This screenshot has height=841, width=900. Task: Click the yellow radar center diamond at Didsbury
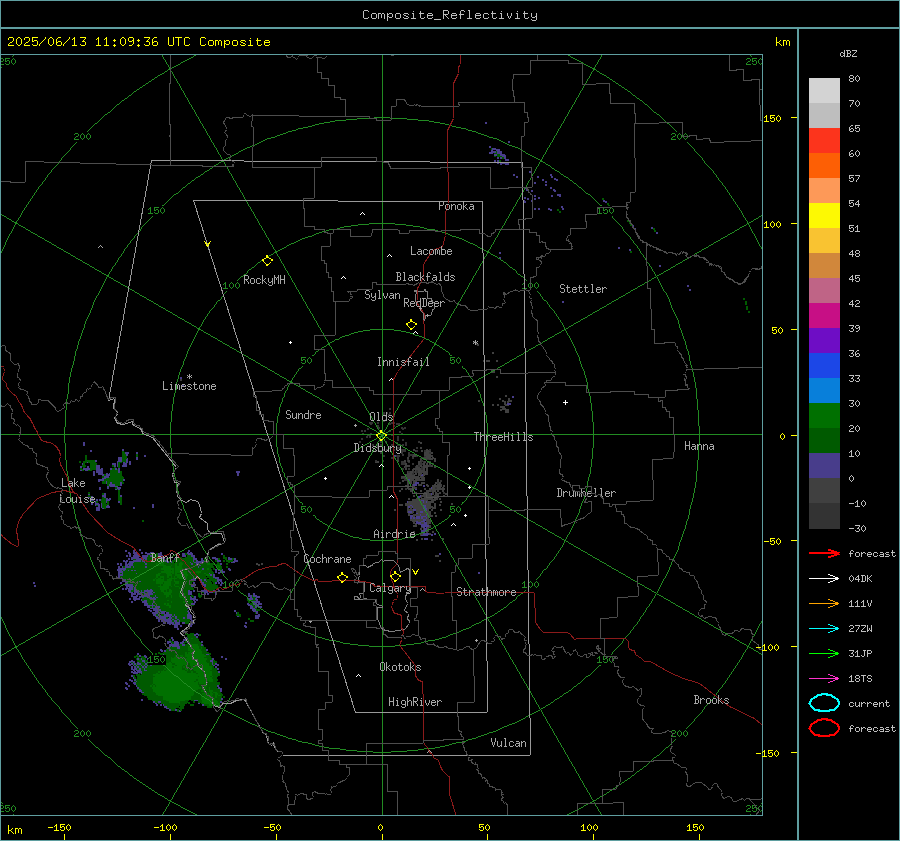(x=381, y=436)
